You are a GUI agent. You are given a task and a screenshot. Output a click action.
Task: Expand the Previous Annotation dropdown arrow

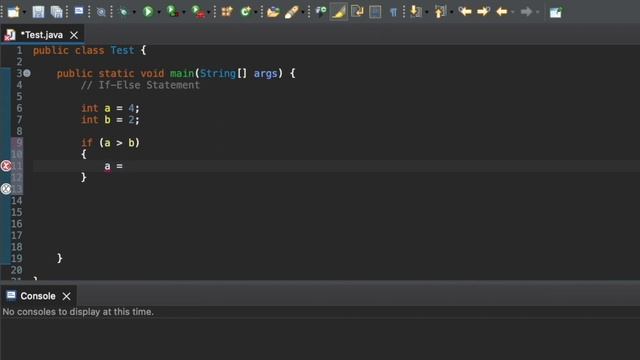(451, 12)
